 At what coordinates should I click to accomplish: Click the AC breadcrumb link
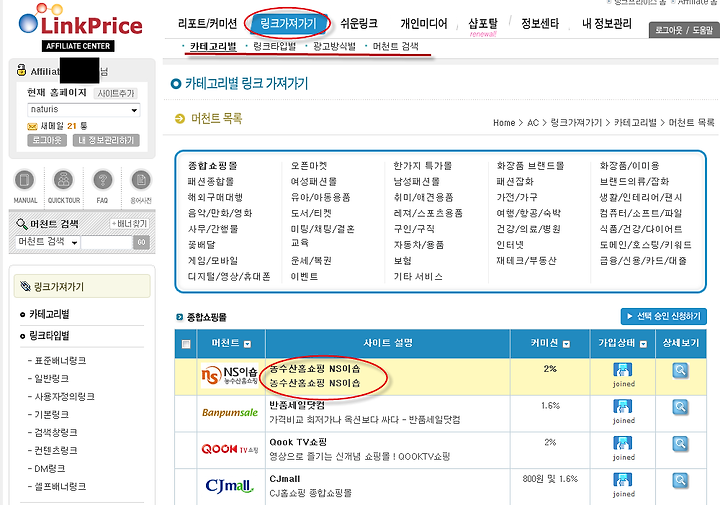533,123
